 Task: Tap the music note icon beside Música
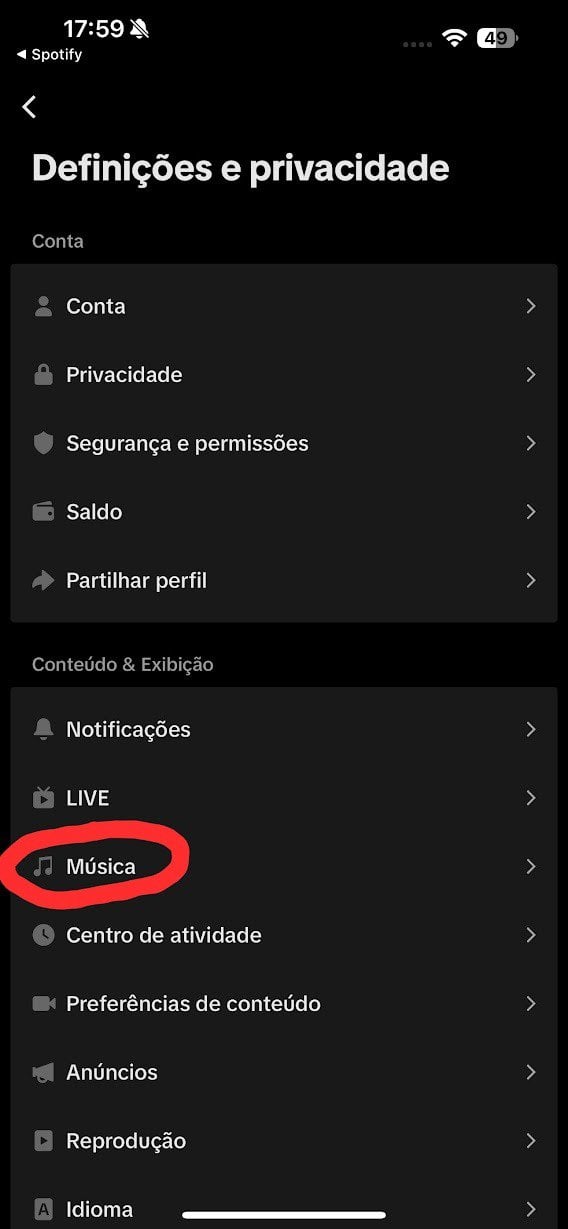tap(43, 866)
